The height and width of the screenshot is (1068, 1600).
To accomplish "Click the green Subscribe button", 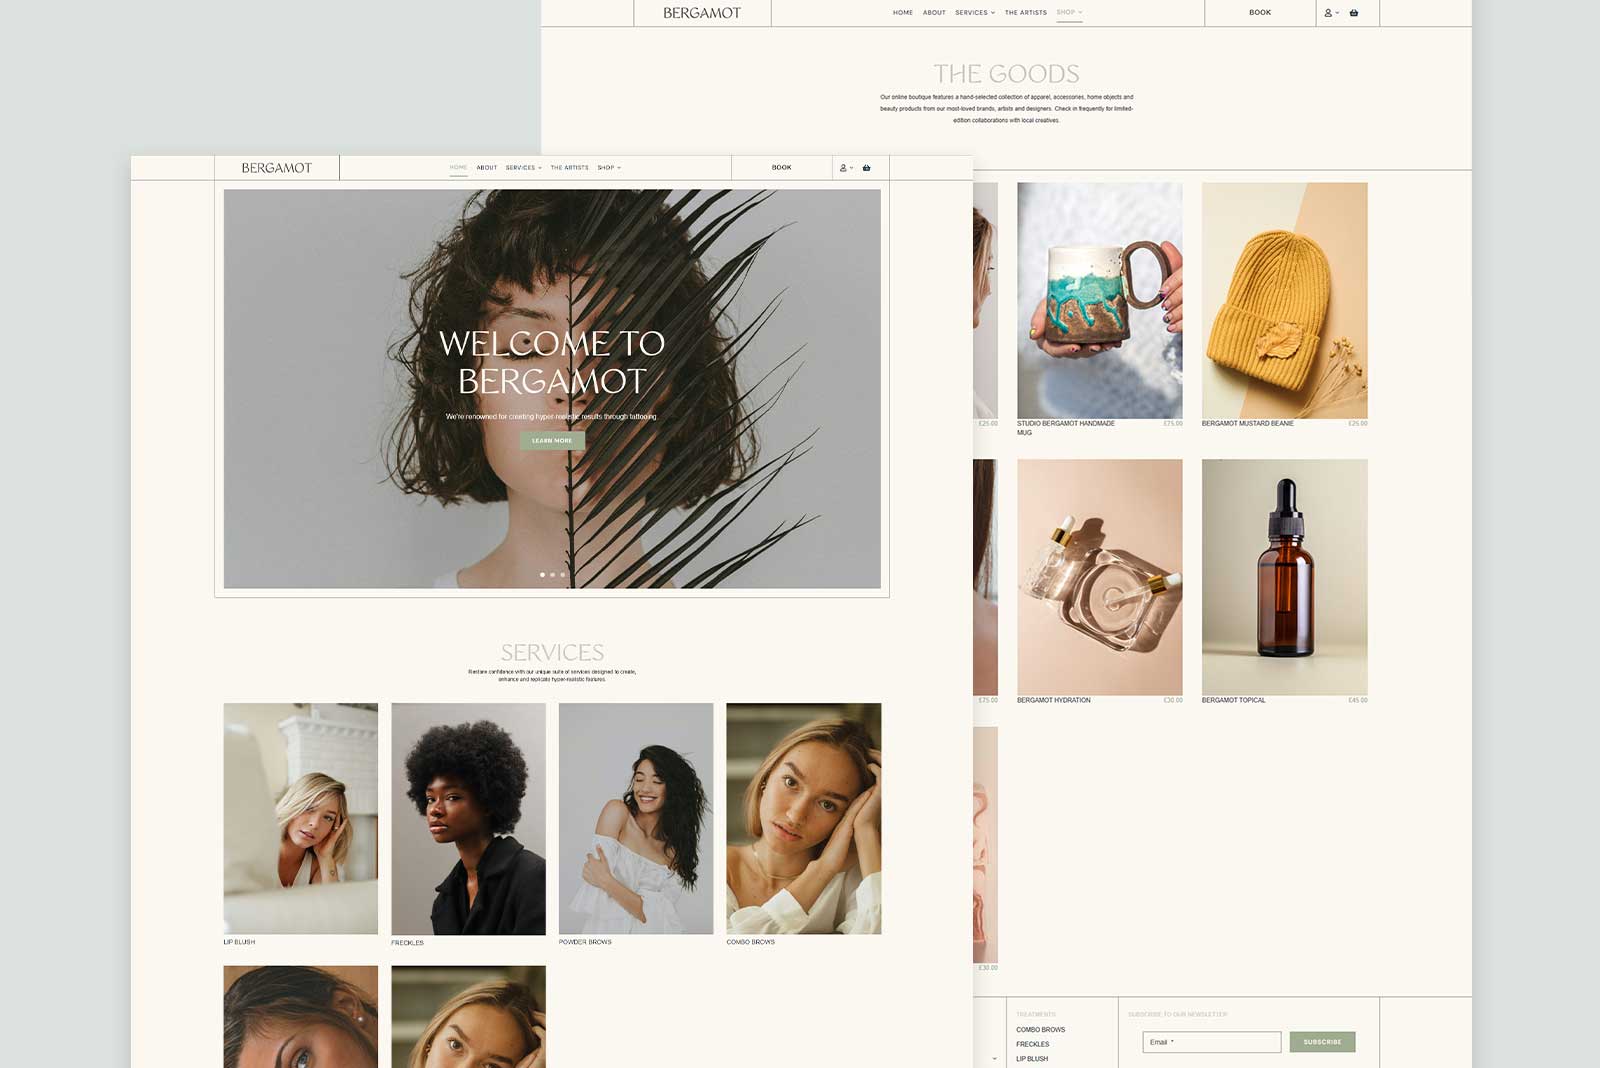I will tap(1322, 1042).
